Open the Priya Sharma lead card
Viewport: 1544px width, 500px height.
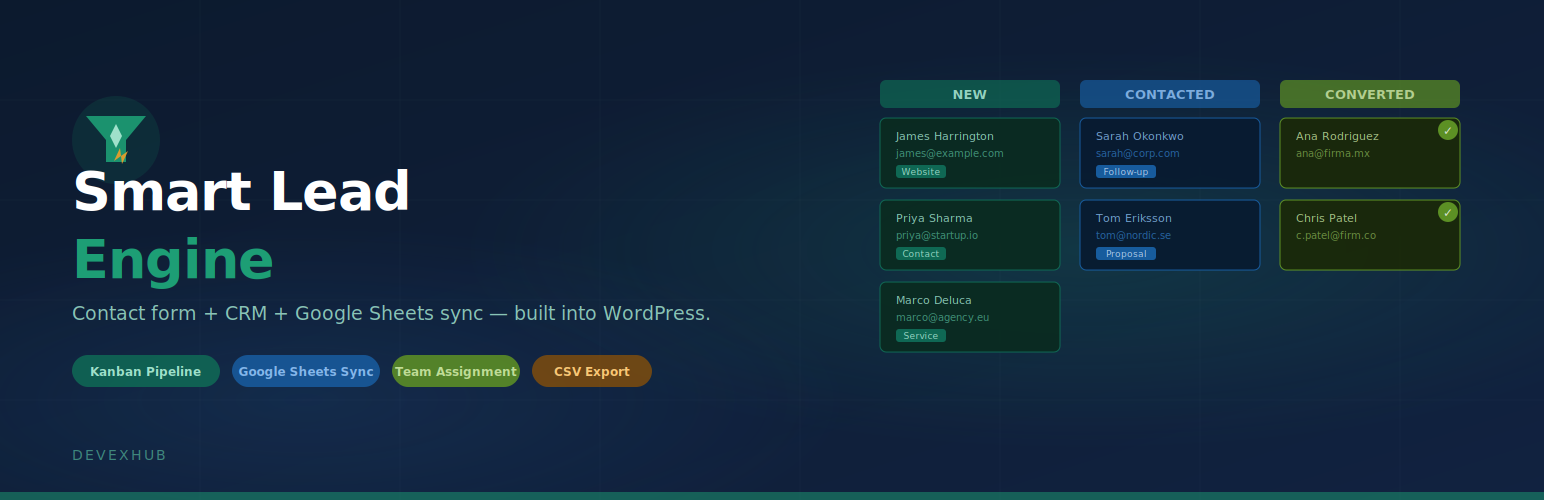[970, 235]
